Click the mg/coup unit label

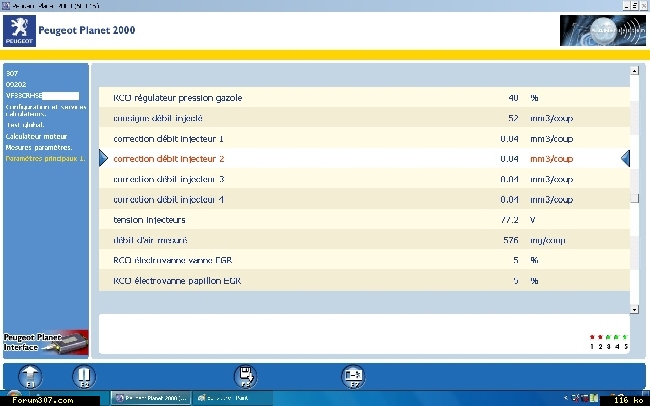(x=548, y=241)
